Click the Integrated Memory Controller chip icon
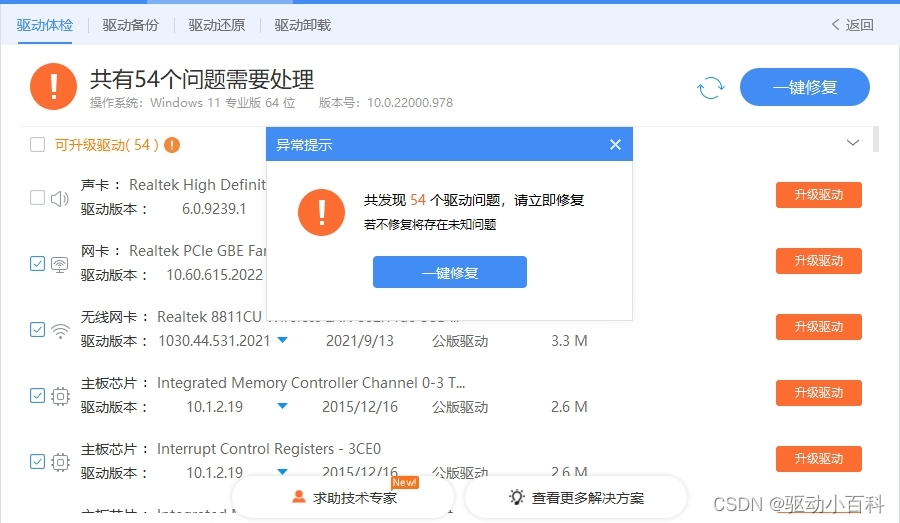The width and height of the screenshot is (900, 523). click(x=60, y=396)
